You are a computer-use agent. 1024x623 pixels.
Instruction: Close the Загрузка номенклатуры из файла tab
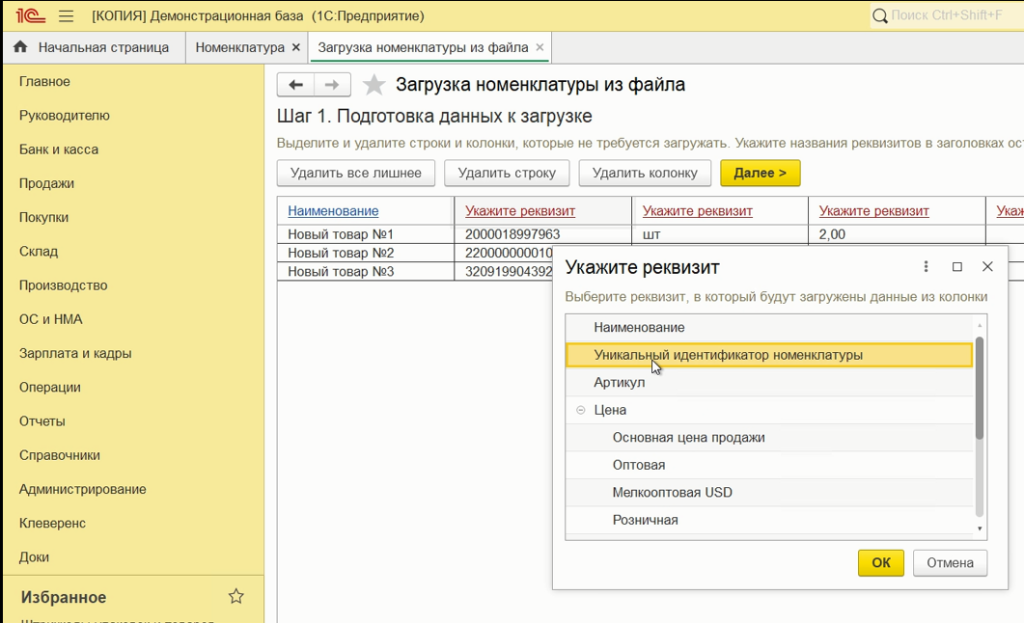[x=539, y=47]
